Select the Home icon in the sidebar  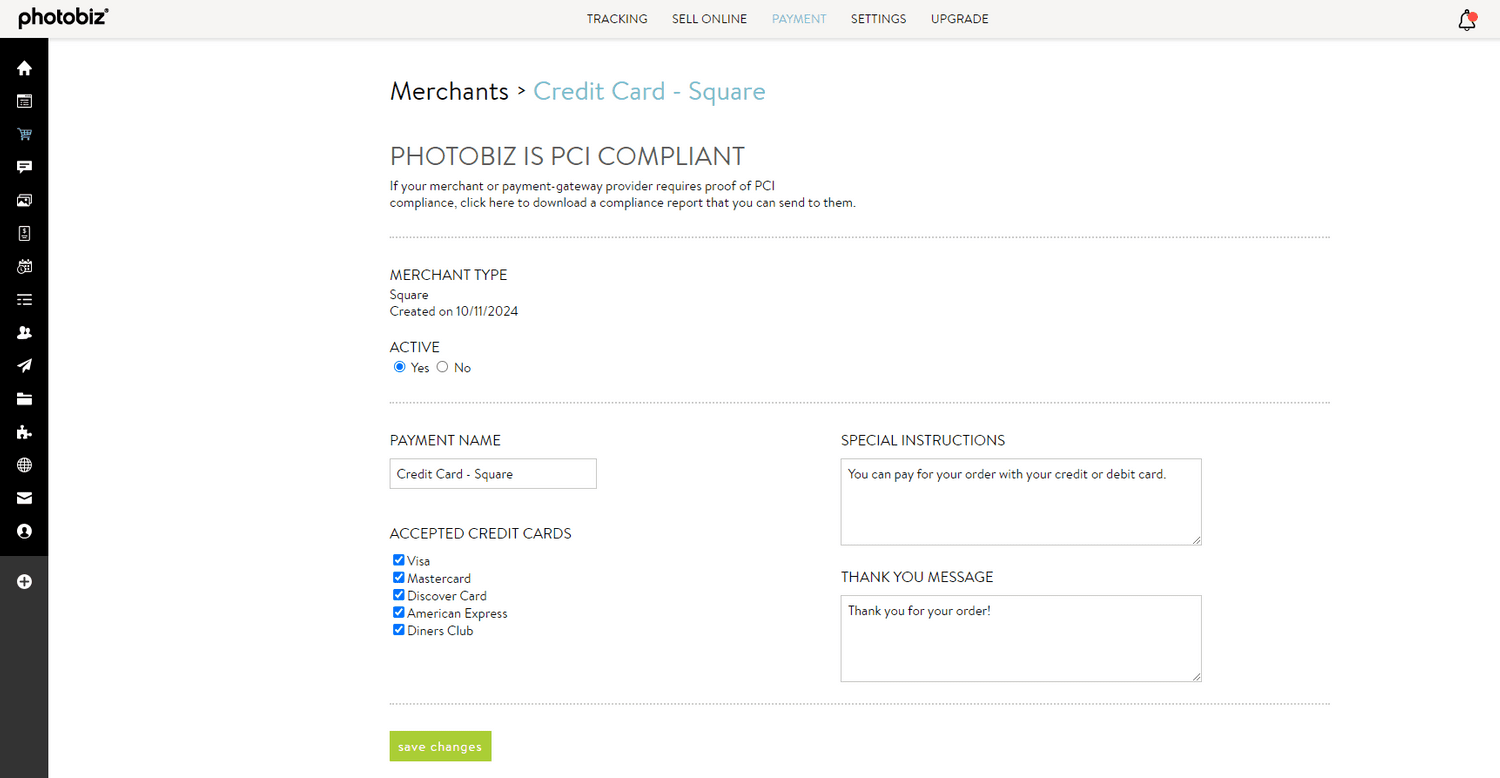point(24,68)
